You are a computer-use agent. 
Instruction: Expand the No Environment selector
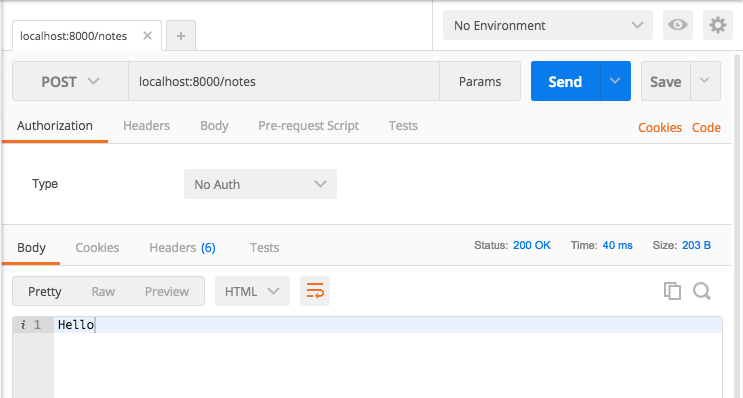(548, 25)
